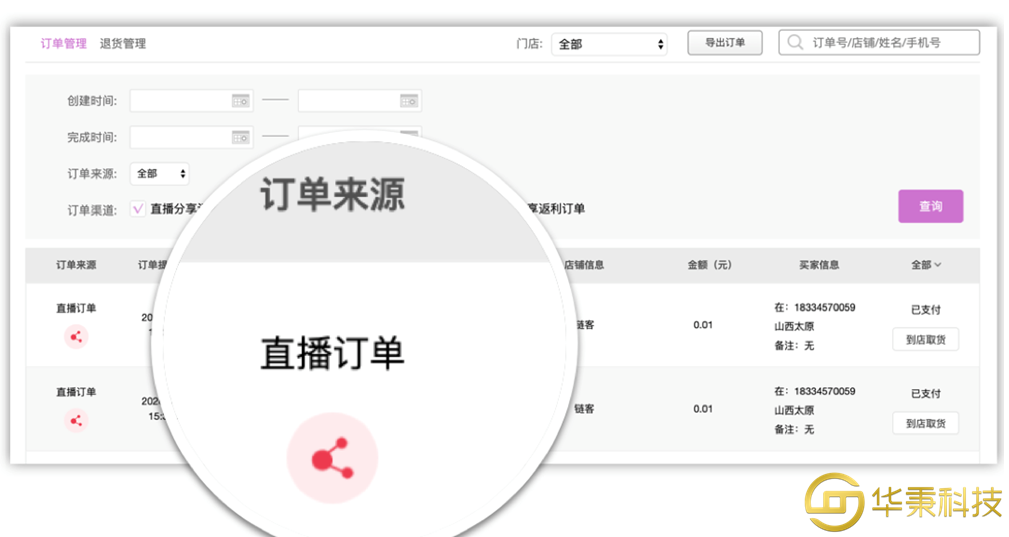Image resolution: width=1009 pixels, height=537 pixels.
Task: Click share icon under second 直播订单 row
Action: click(x=77, y=421)
